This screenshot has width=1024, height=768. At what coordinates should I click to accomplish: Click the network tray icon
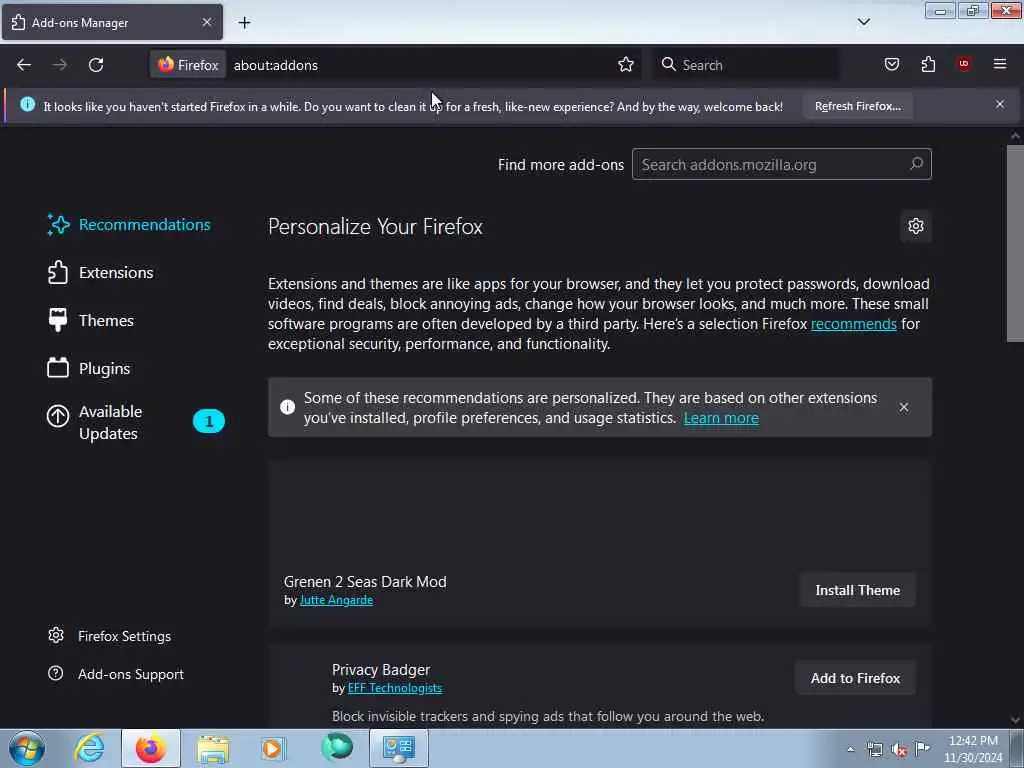[x=874, y=750]
